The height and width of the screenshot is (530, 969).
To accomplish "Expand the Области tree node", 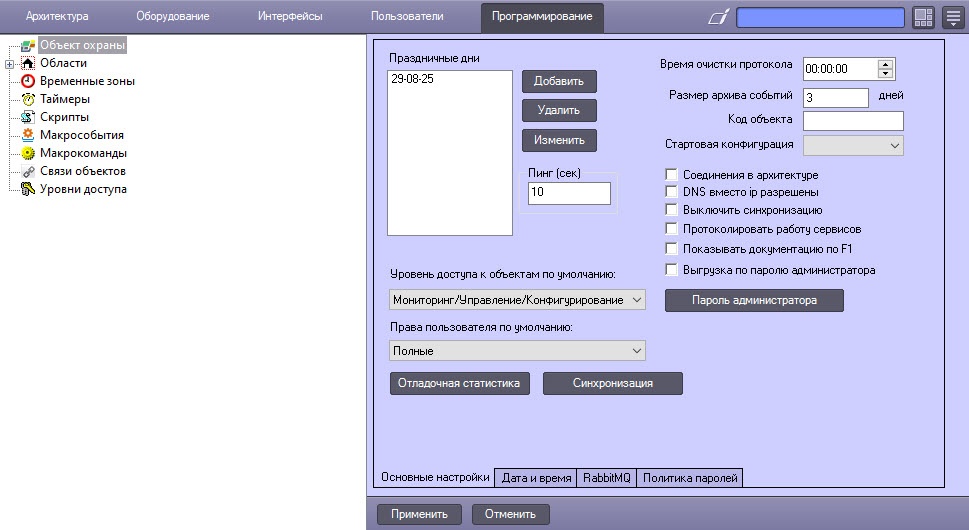I will 9,64.
